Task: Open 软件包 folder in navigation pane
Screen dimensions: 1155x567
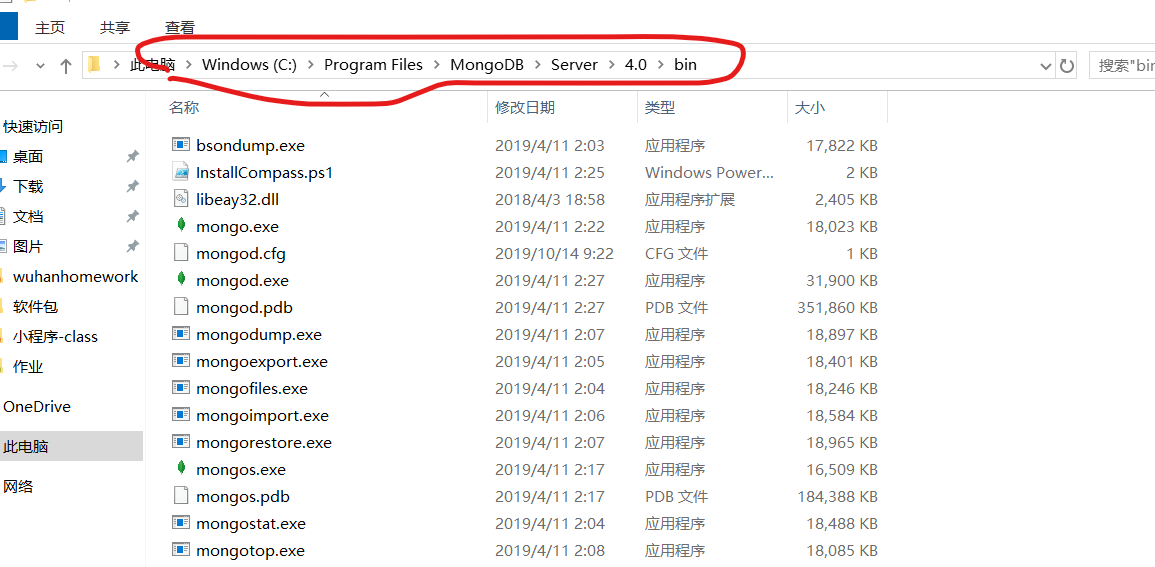Action: [35, 307]
